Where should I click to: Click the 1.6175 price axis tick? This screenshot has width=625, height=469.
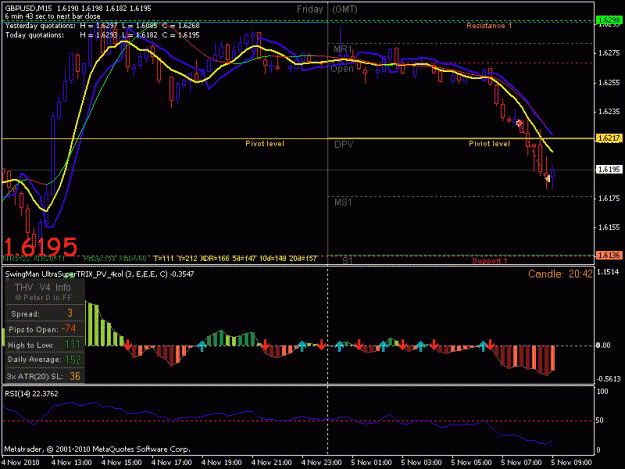[x=608, y=198]
